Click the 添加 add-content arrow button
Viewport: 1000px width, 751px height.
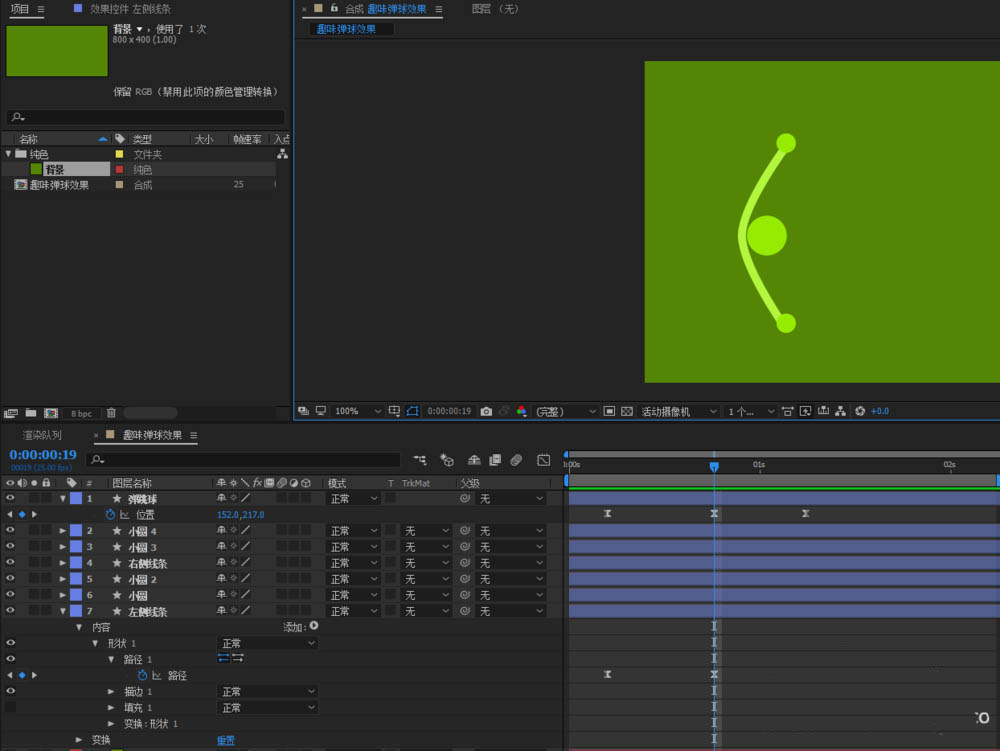pos(313,626)
